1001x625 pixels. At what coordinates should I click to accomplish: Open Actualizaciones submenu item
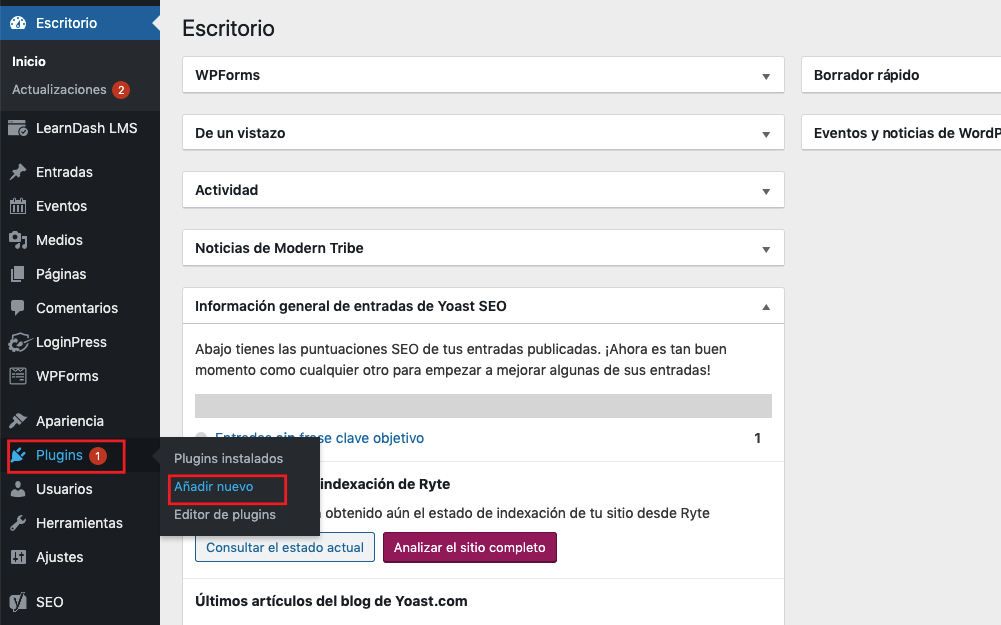coord(59,89)
